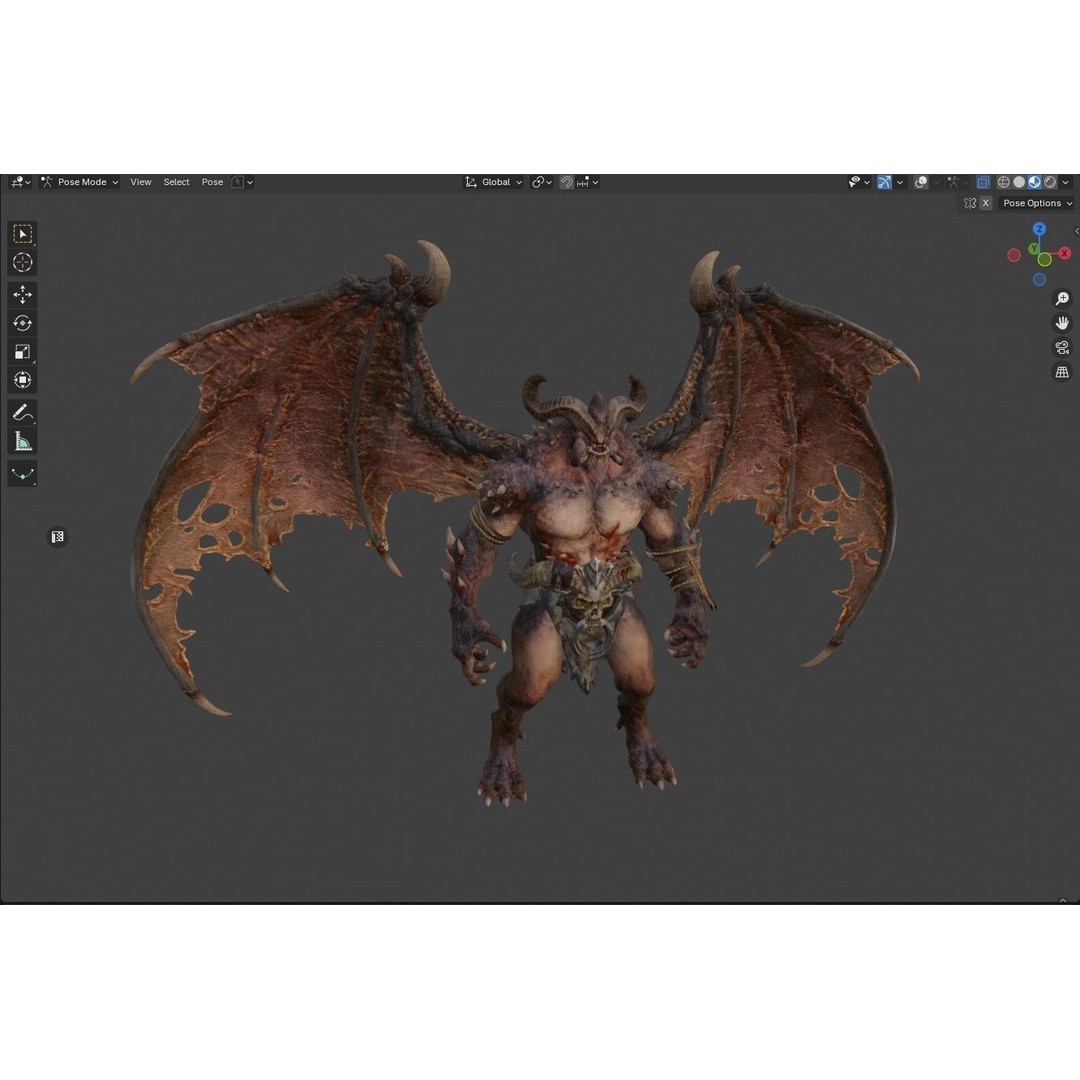Open the snapping options dropdown
The image size is (1080, 1080).
pos(588,182)
